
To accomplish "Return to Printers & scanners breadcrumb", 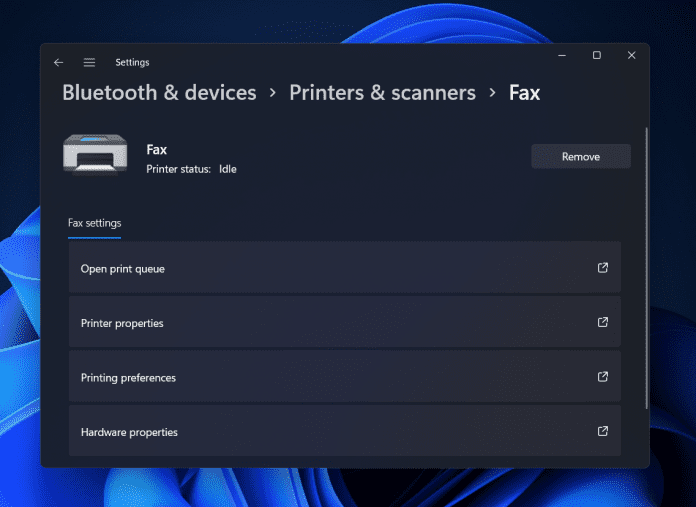I will point(382,93).
